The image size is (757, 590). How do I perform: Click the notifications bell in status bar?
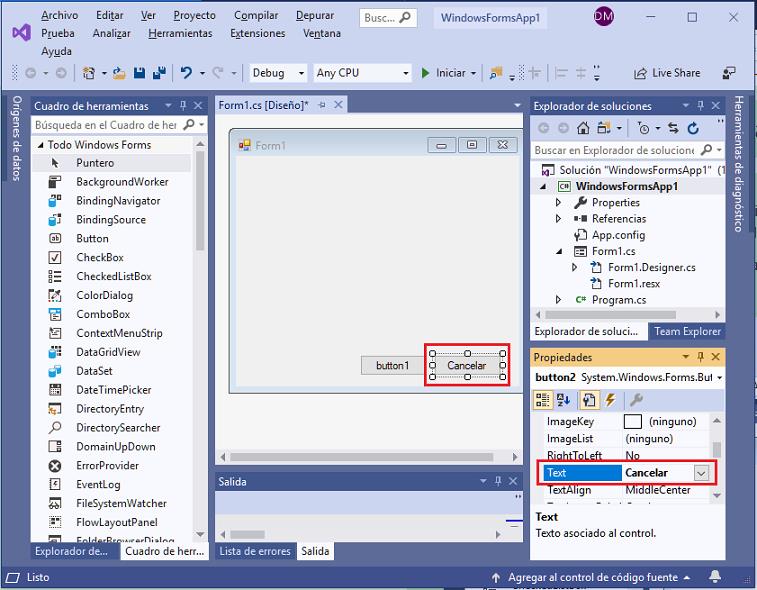coord(715,577)
